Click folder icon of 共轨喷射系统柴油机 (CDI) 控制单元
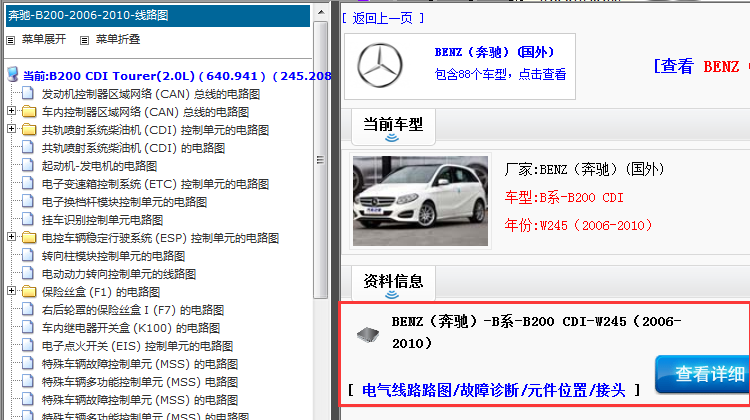The width and height of the screenshot is (750, 420). pyautogui.click(x=29, y=130)
